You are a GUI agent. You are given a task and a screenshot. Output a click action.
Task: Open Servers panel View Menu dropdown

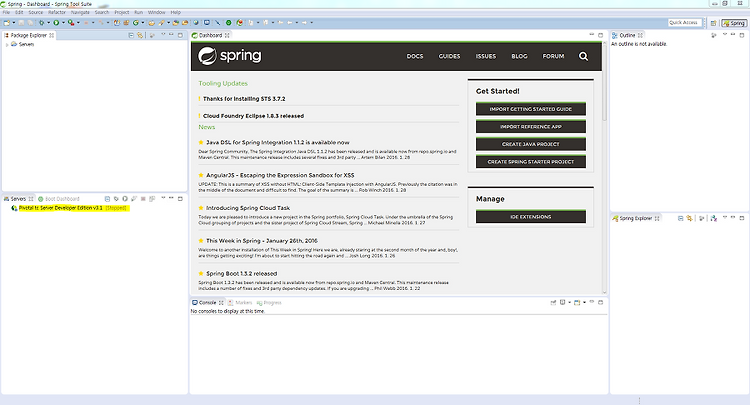pyautogui.click(x=163, y=198)
